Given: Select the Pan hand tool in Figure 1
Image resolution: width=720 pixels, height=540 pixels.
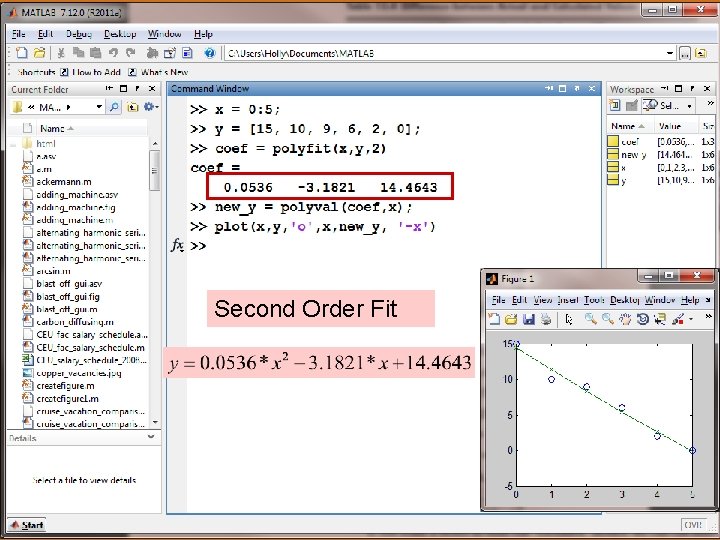Looking at the screenshot, I should coord(625,319).
